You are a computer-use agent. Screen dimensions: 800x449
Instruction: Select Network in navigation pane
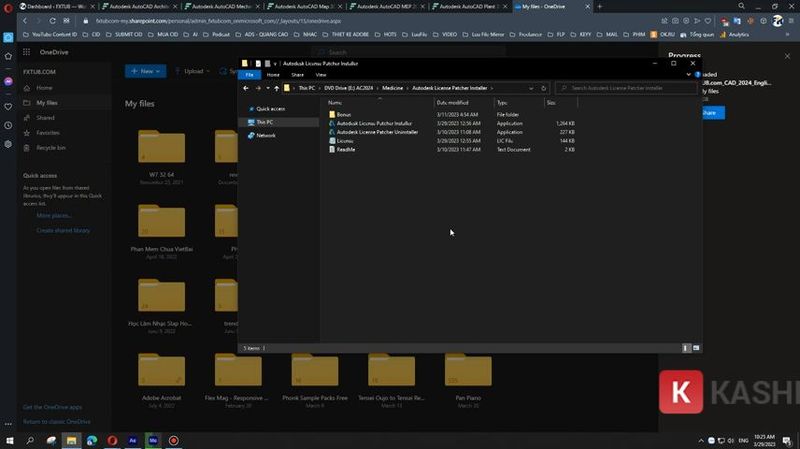coord(266,135)
